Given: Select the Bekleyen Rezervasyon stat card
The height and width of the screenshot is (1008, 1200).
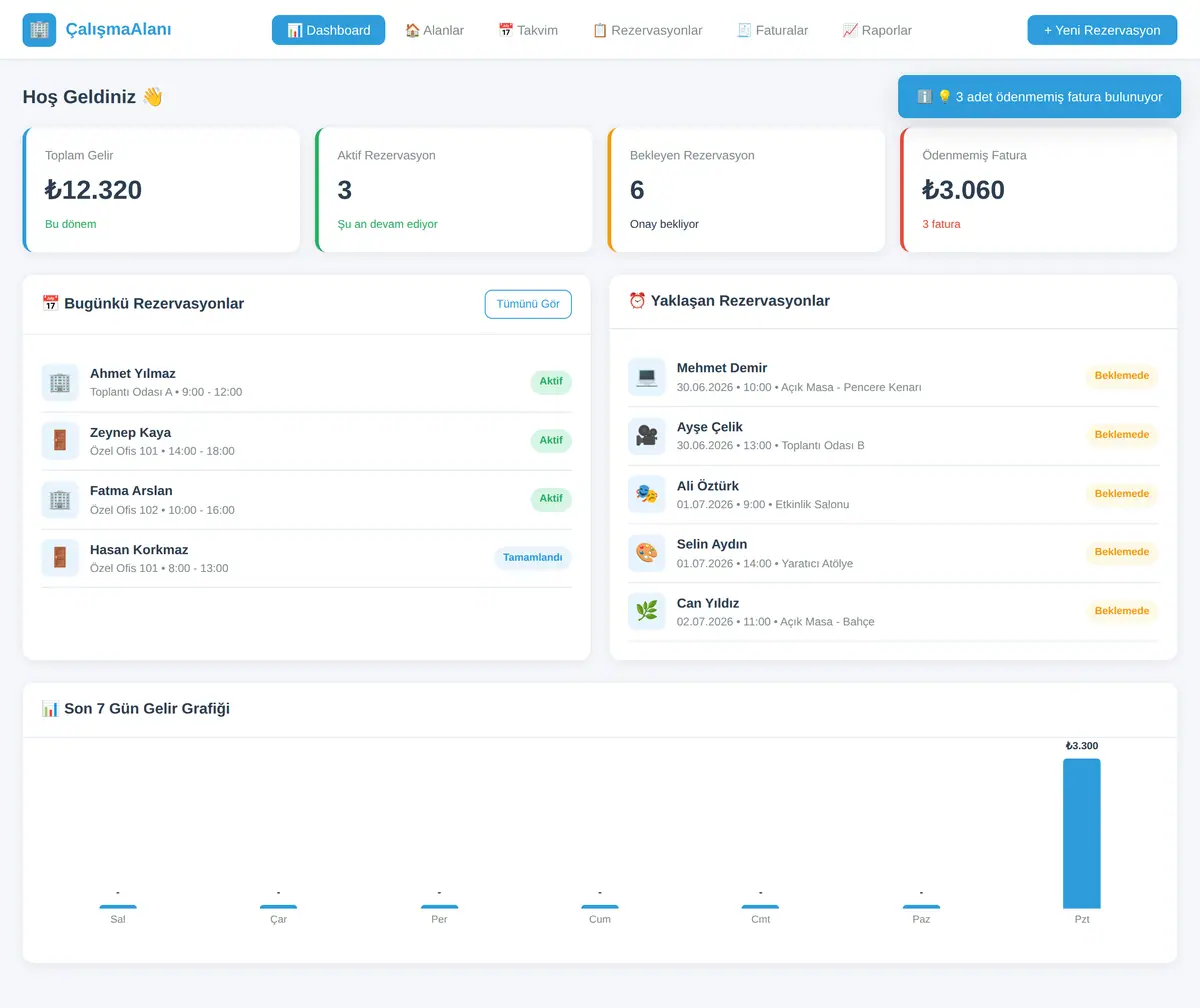Looking at the screenshot, I should click(x=746, y=190).
